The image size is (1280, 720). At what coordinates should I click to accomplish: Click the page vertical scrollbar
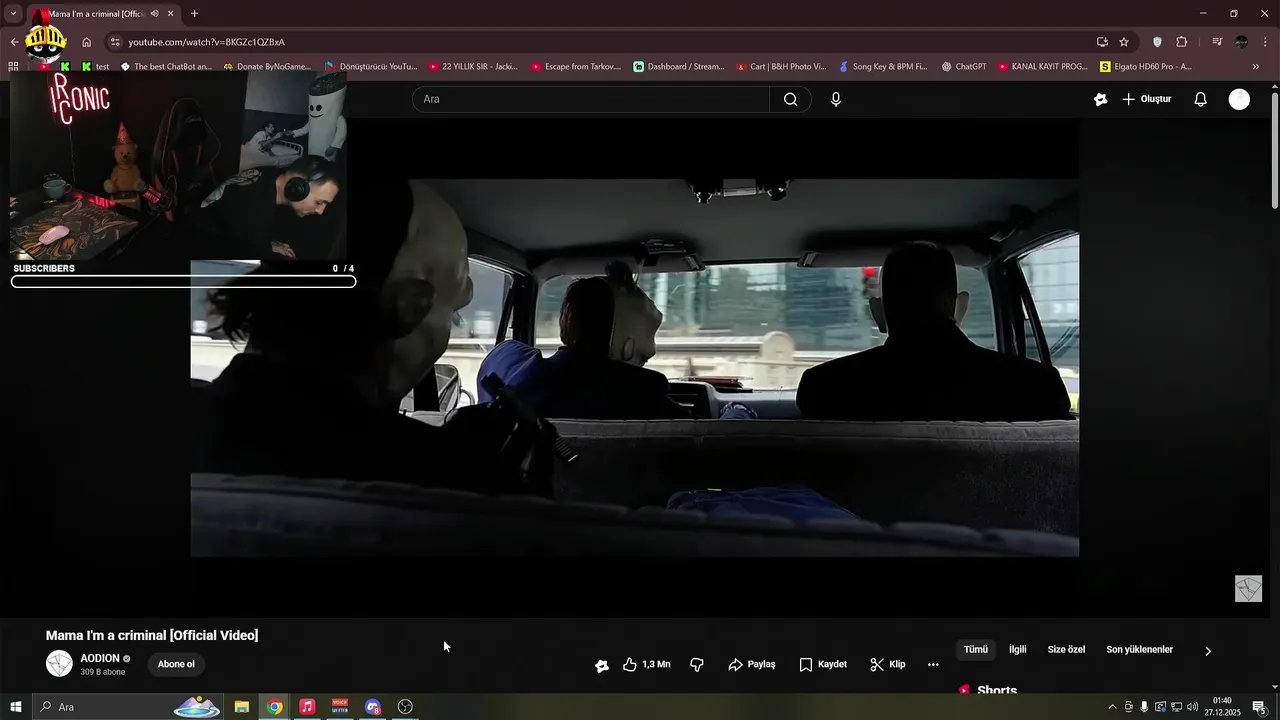[x=1274, y=150]
